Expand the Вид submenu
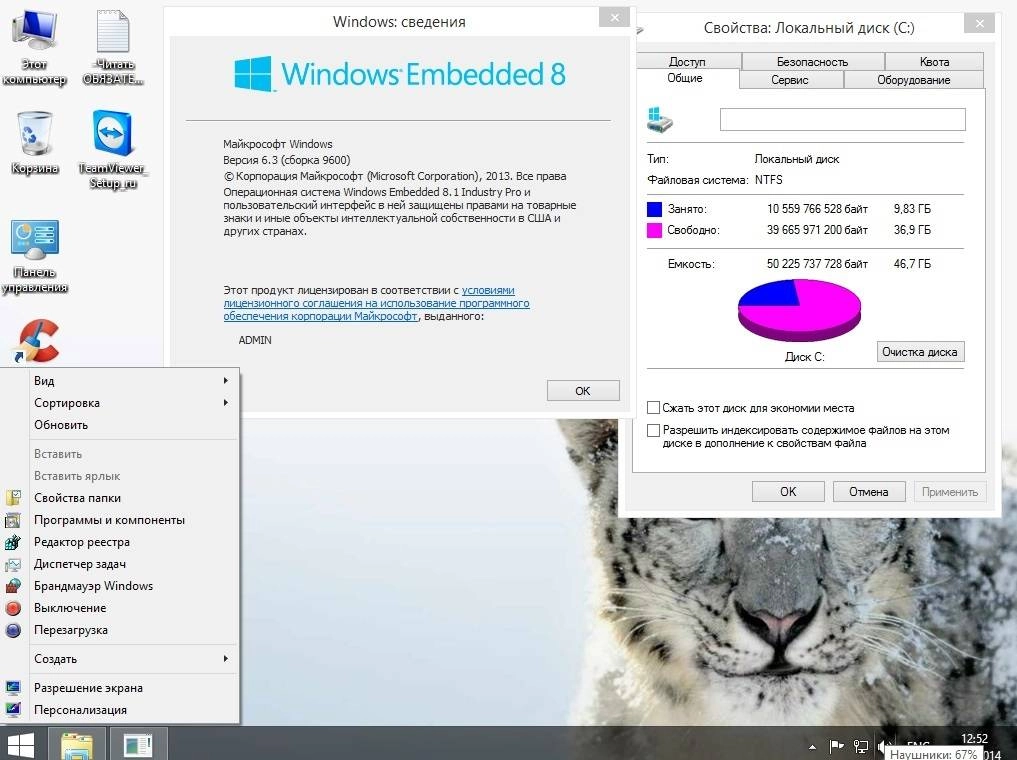 coord(134,381)
